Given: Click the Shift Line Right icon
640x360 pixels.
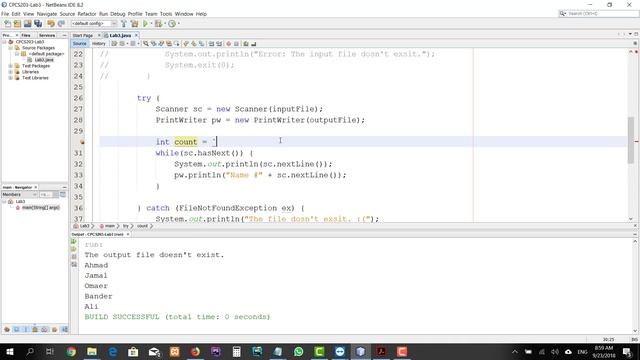Looking at the screenshot, I should pyautogui.click(x=219, y=44).
